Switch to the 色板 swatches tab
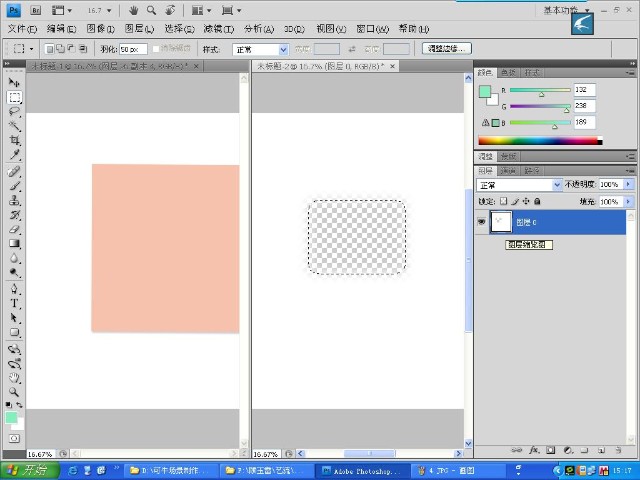The image size is (640, 480). pos(509,73)
